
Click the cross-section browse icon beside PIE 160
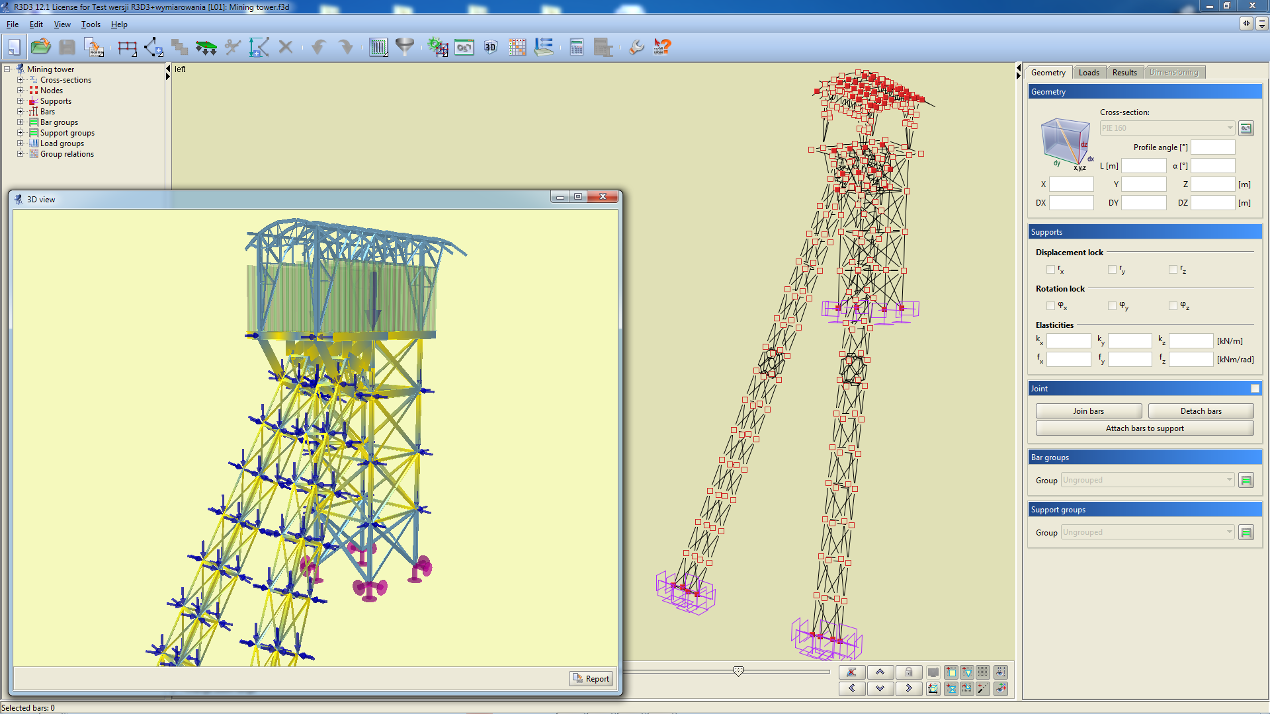1246,128
